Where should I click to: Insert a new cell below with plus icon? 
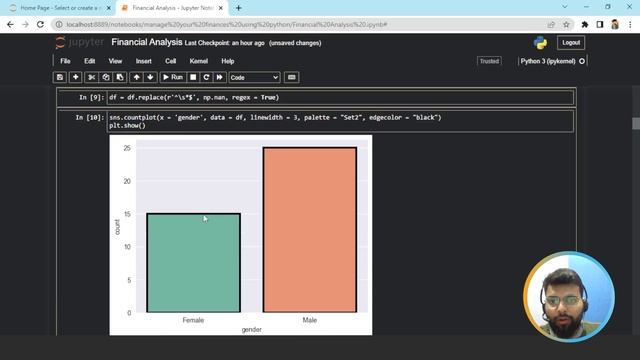(x=76, y=77)
